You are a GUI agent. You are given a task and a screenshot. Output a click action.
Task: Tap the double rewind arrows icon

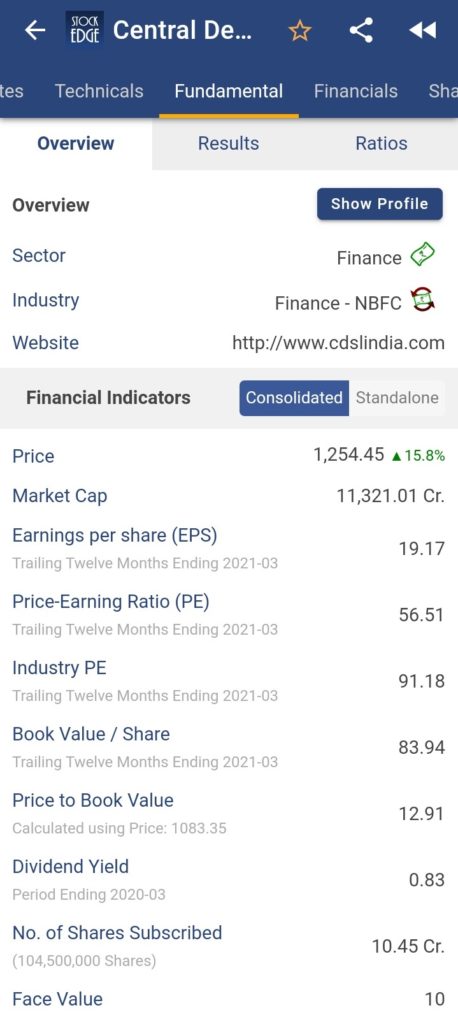click(x=422, y=30)
